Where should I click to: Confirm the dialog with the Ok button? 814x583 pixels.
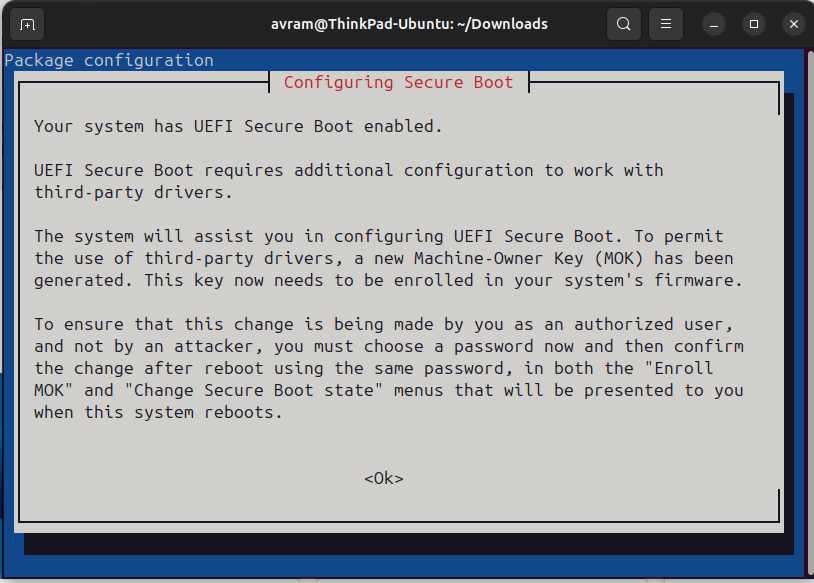(384, 478)
